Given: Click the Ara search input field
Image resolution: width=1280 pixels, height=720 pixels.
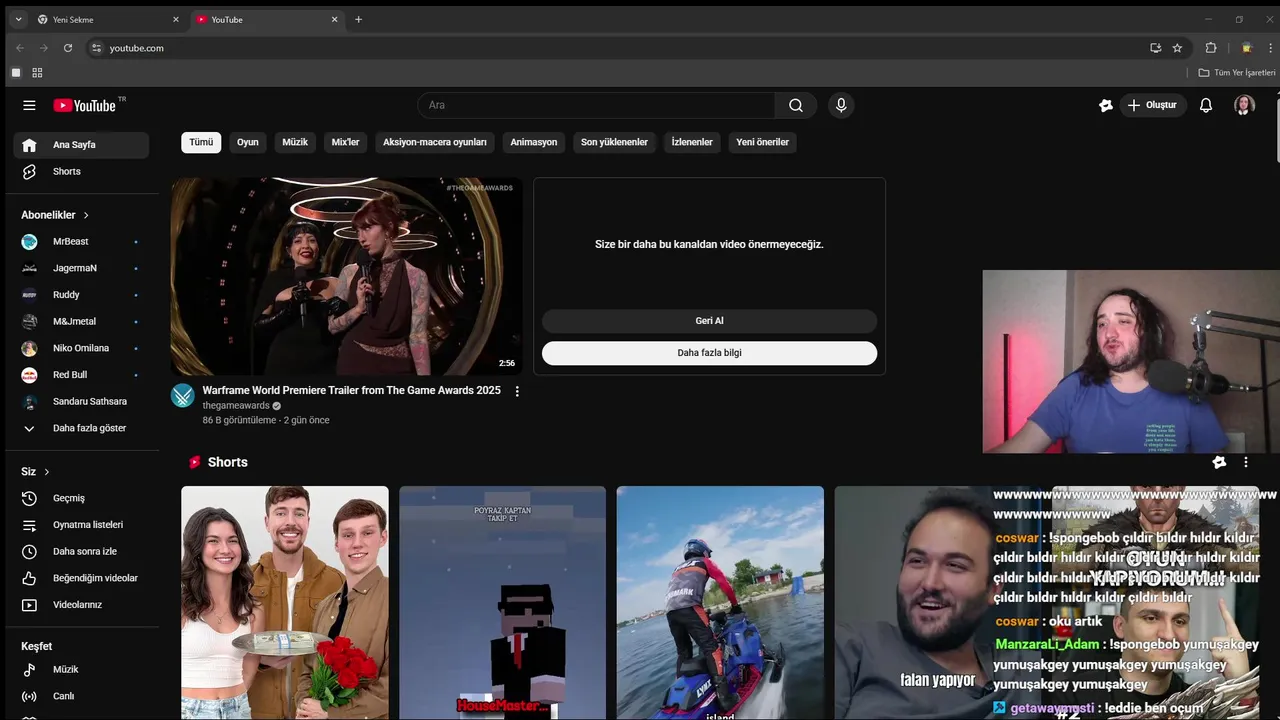Looking at the screenshot, I should tap(596, 105).
